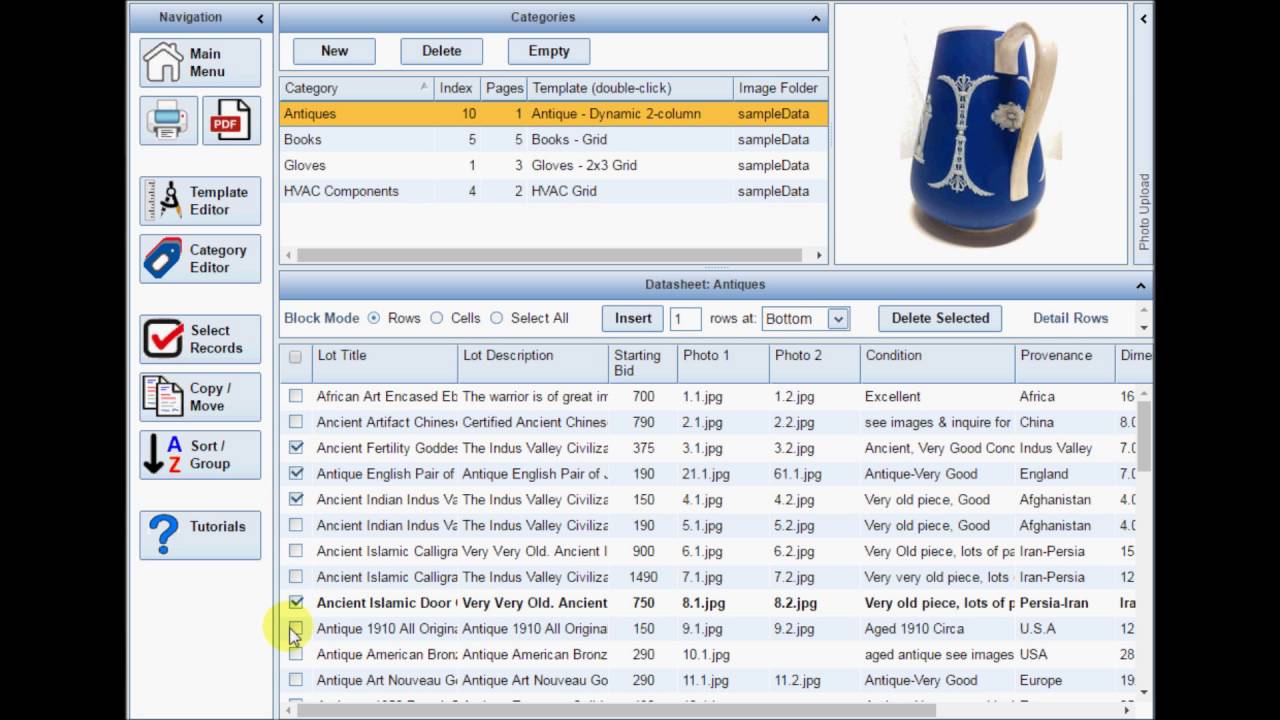This screenshot has width=1280, height=720.
Task: Select Rows block mode radio
Action: 374,318
